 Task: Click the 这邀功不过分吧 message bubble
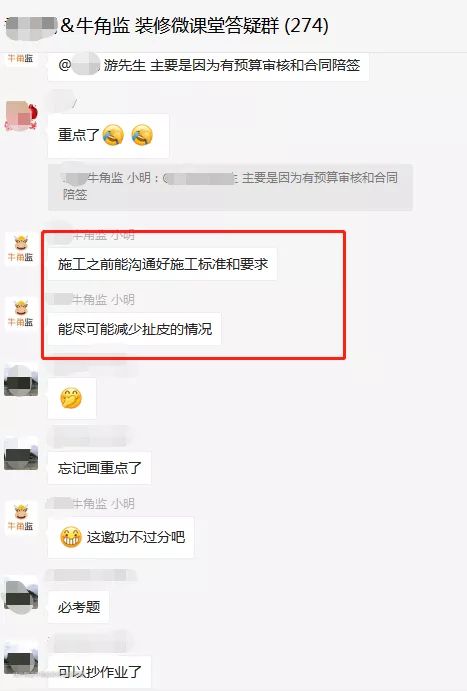point(121,537)
